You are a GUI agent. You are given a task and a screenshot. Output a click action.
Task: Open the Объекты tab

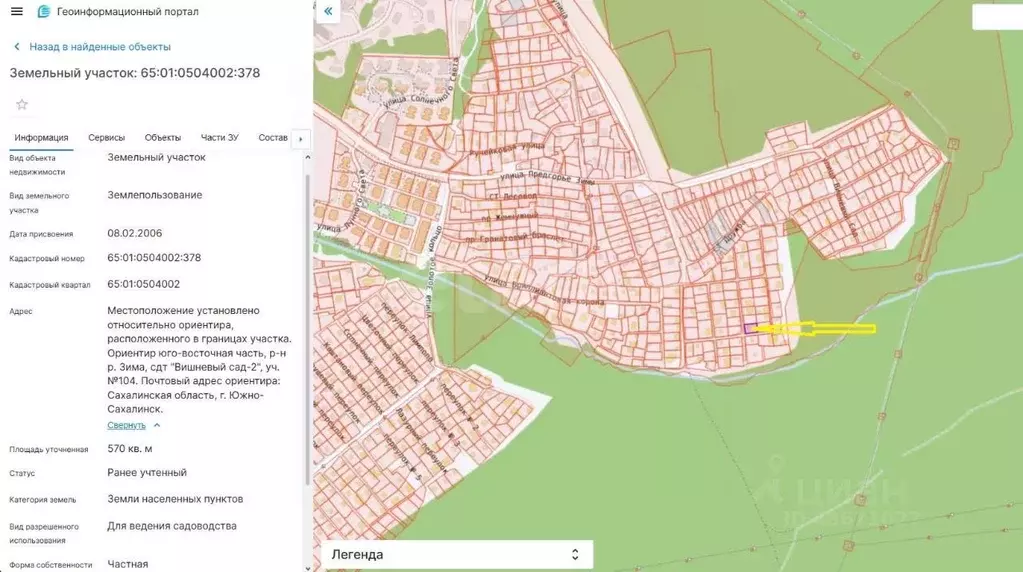[162, 138]
